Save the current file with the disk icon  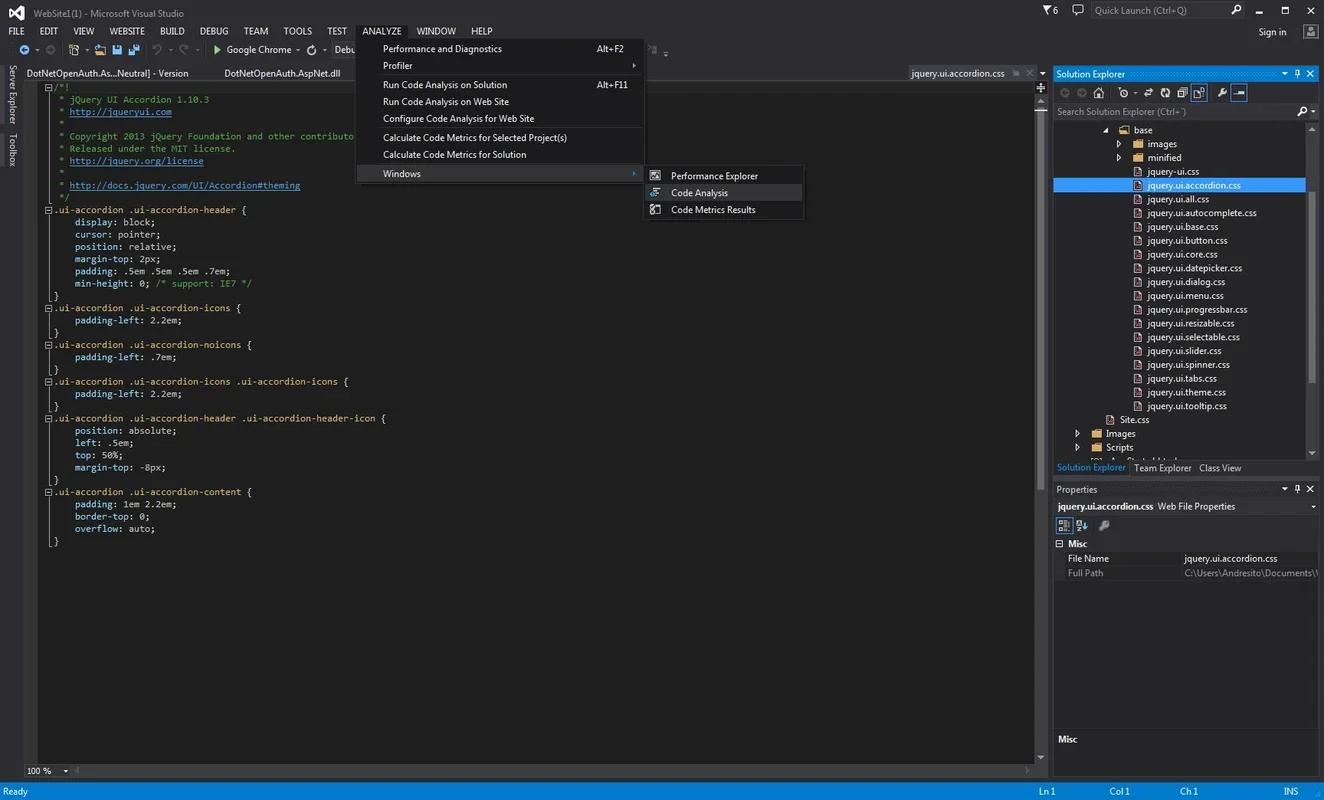tap(117, 50)
